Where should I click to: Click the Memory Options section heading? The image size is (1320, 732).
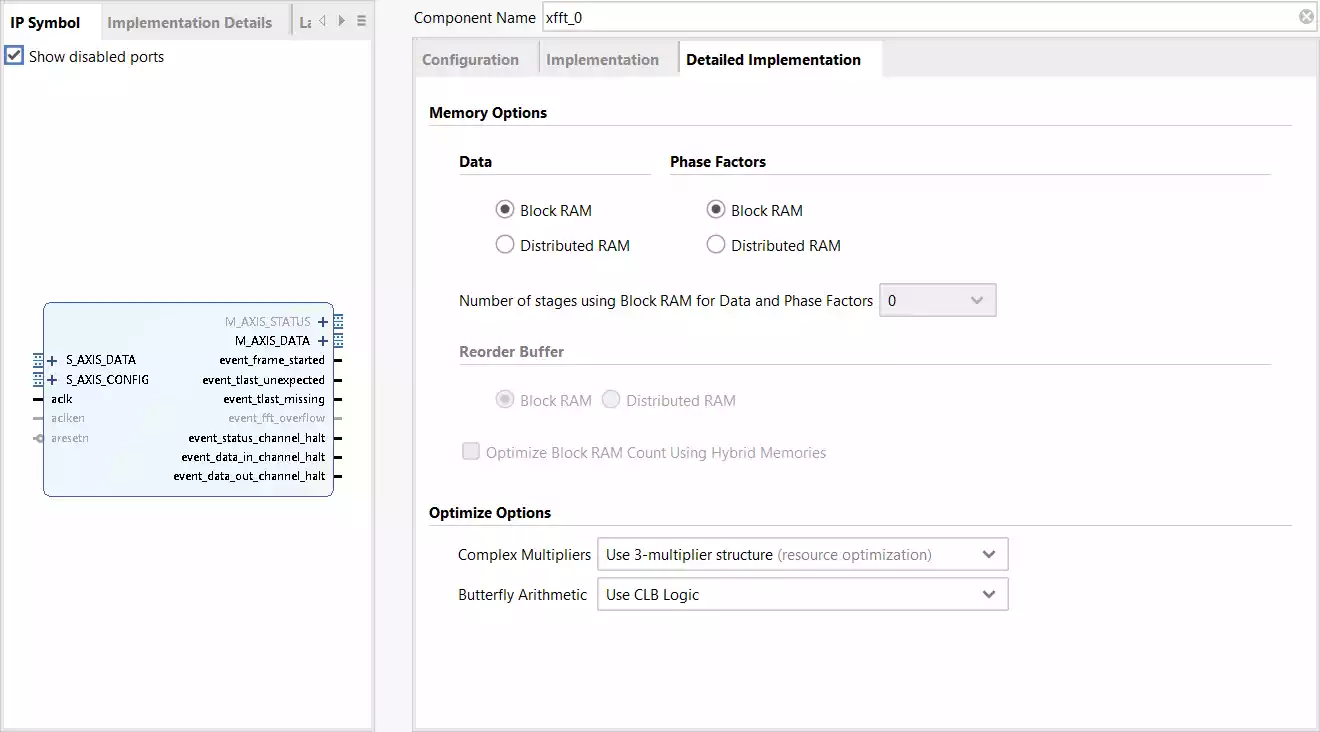(488, 113)
